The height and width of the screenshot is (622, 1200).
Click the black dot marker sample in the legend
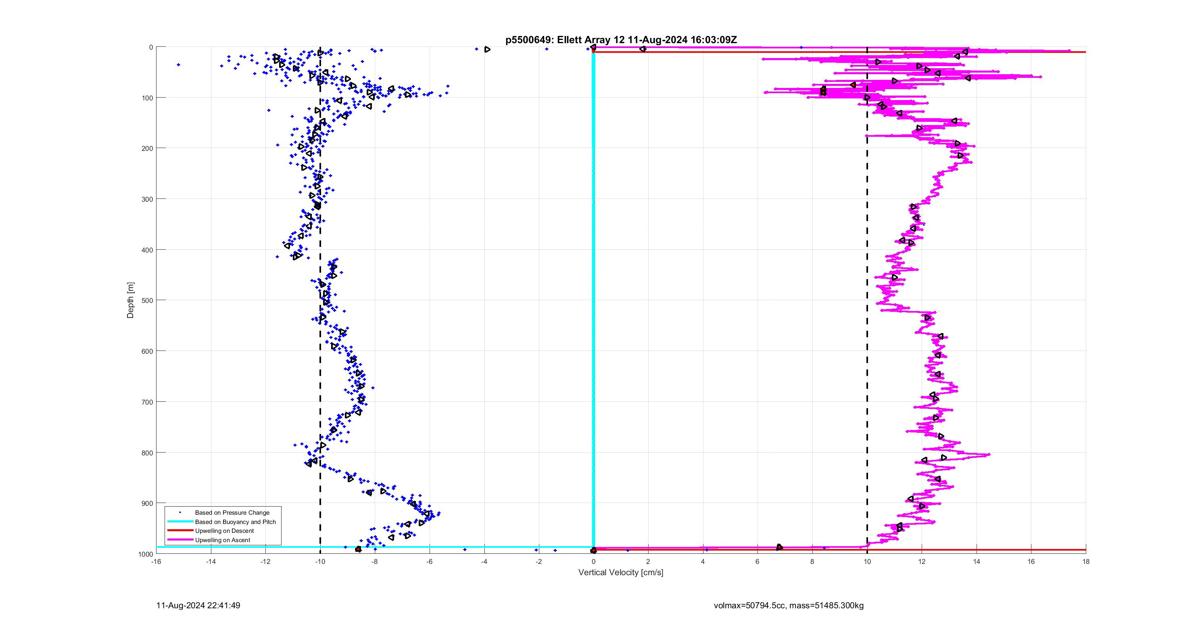pyautogui.click(x=180, y=513)
